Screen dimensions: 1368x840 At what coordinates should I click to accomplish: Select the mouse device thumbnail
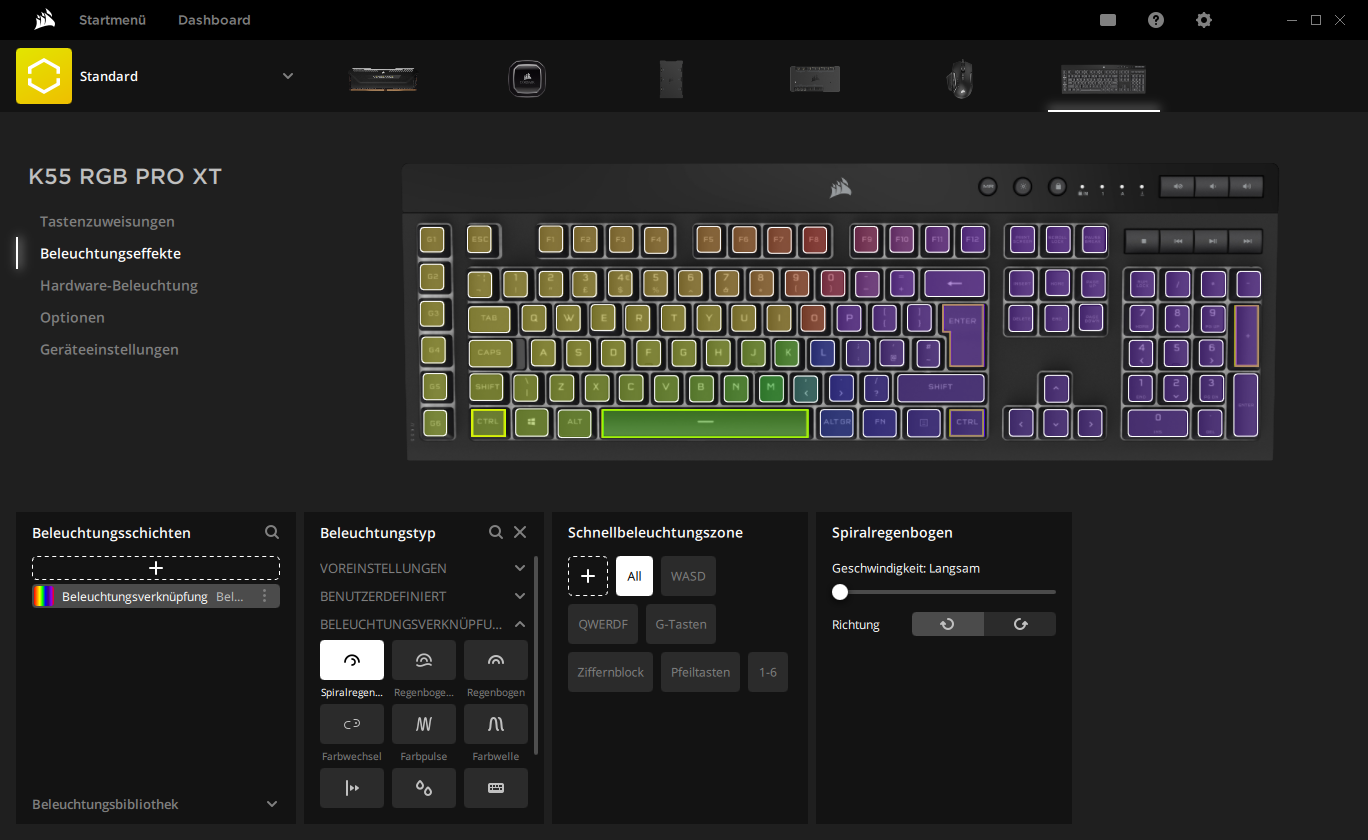961,79
